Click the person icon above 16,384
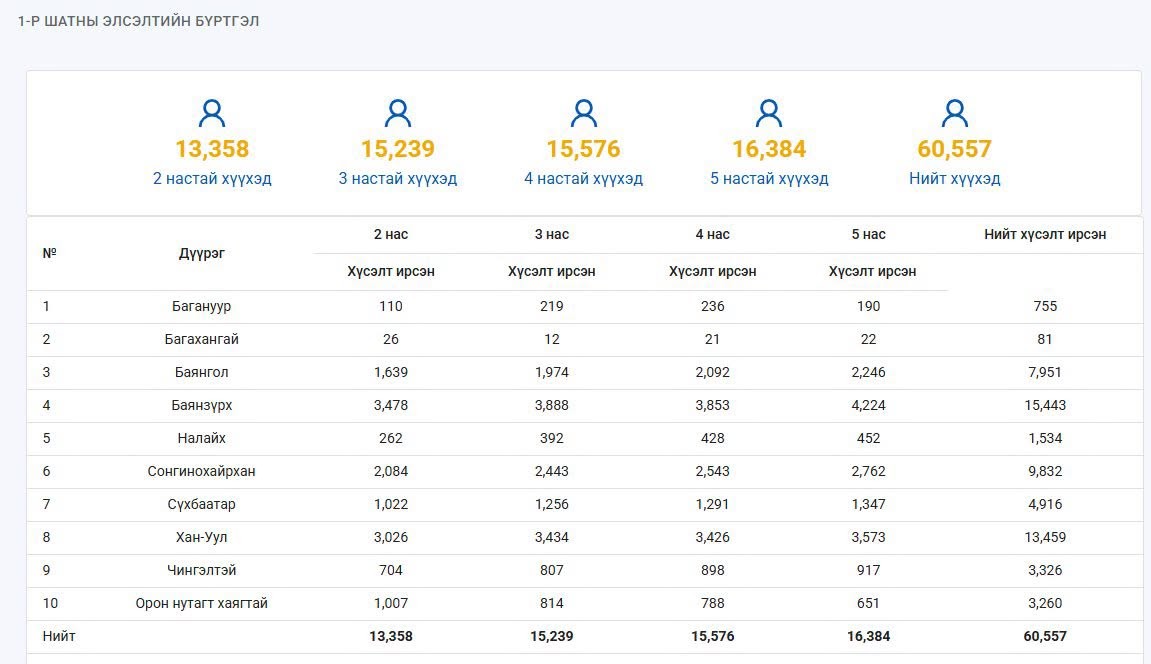The height and width of the screenshot is (664, 1151). pos(769,114)
